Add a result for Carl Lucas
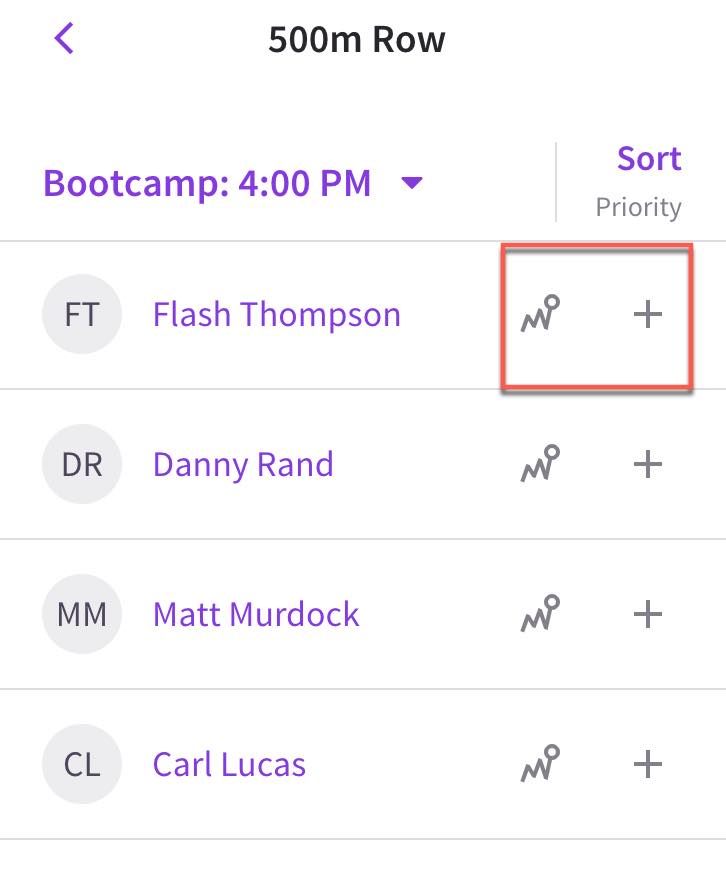This screenshot has height=892, width=726. (647, 764)
